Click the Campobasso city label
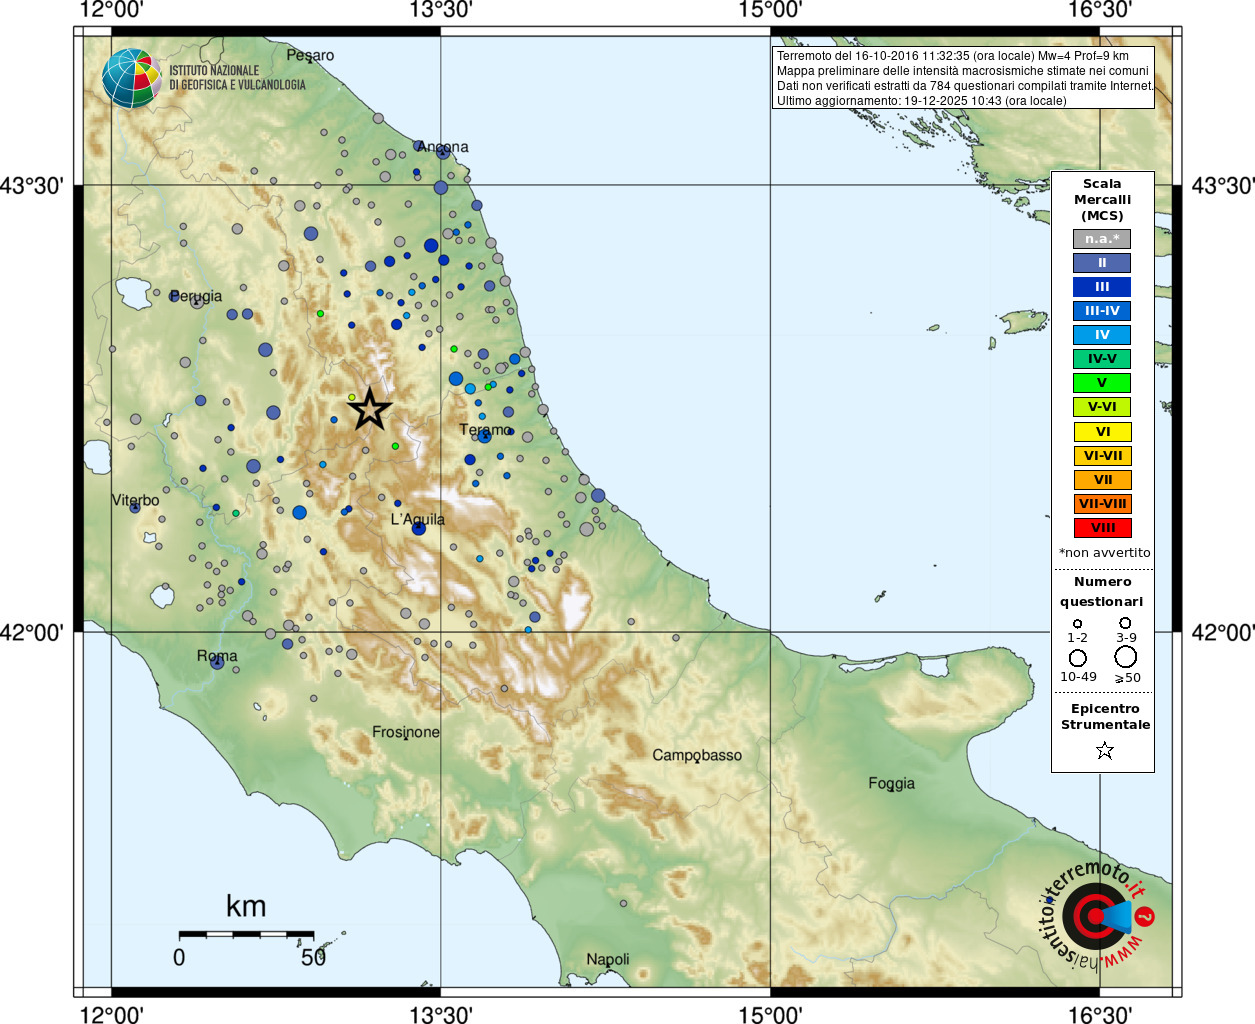The height and width of the screenshot is (1024, 1255). pos(697,755)
